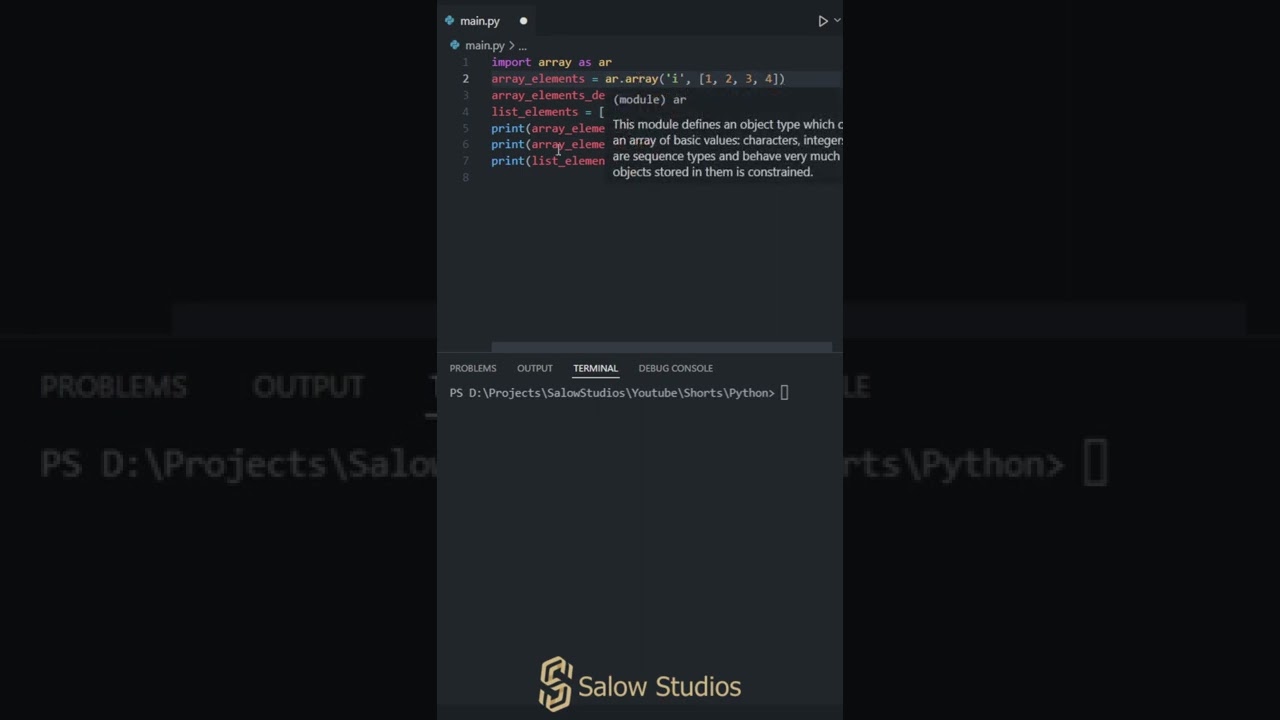This screenshot has width=1280, height=720.
Task: Click the Python file icon on main.py tab
Action: (450, 21)
